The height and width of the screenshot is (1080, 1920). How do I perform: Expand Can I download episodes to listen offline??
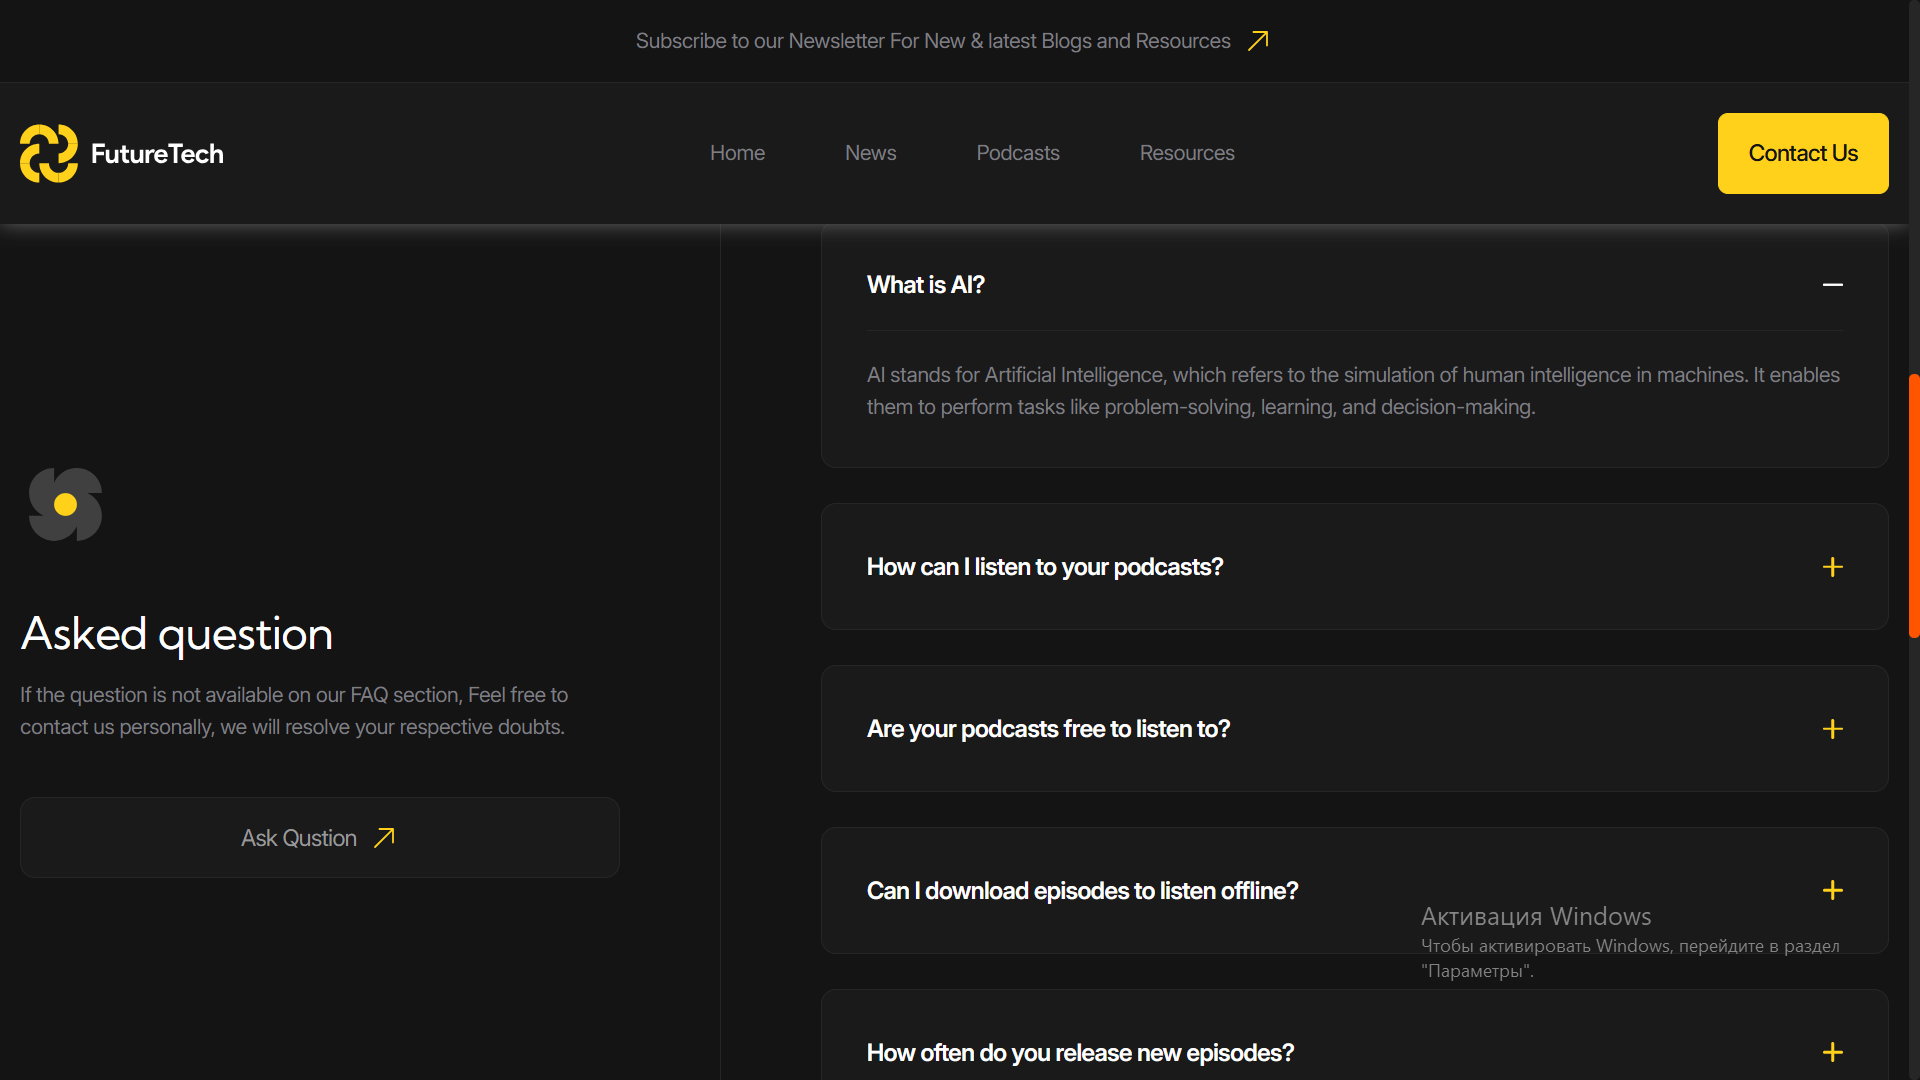(1832, 890)
